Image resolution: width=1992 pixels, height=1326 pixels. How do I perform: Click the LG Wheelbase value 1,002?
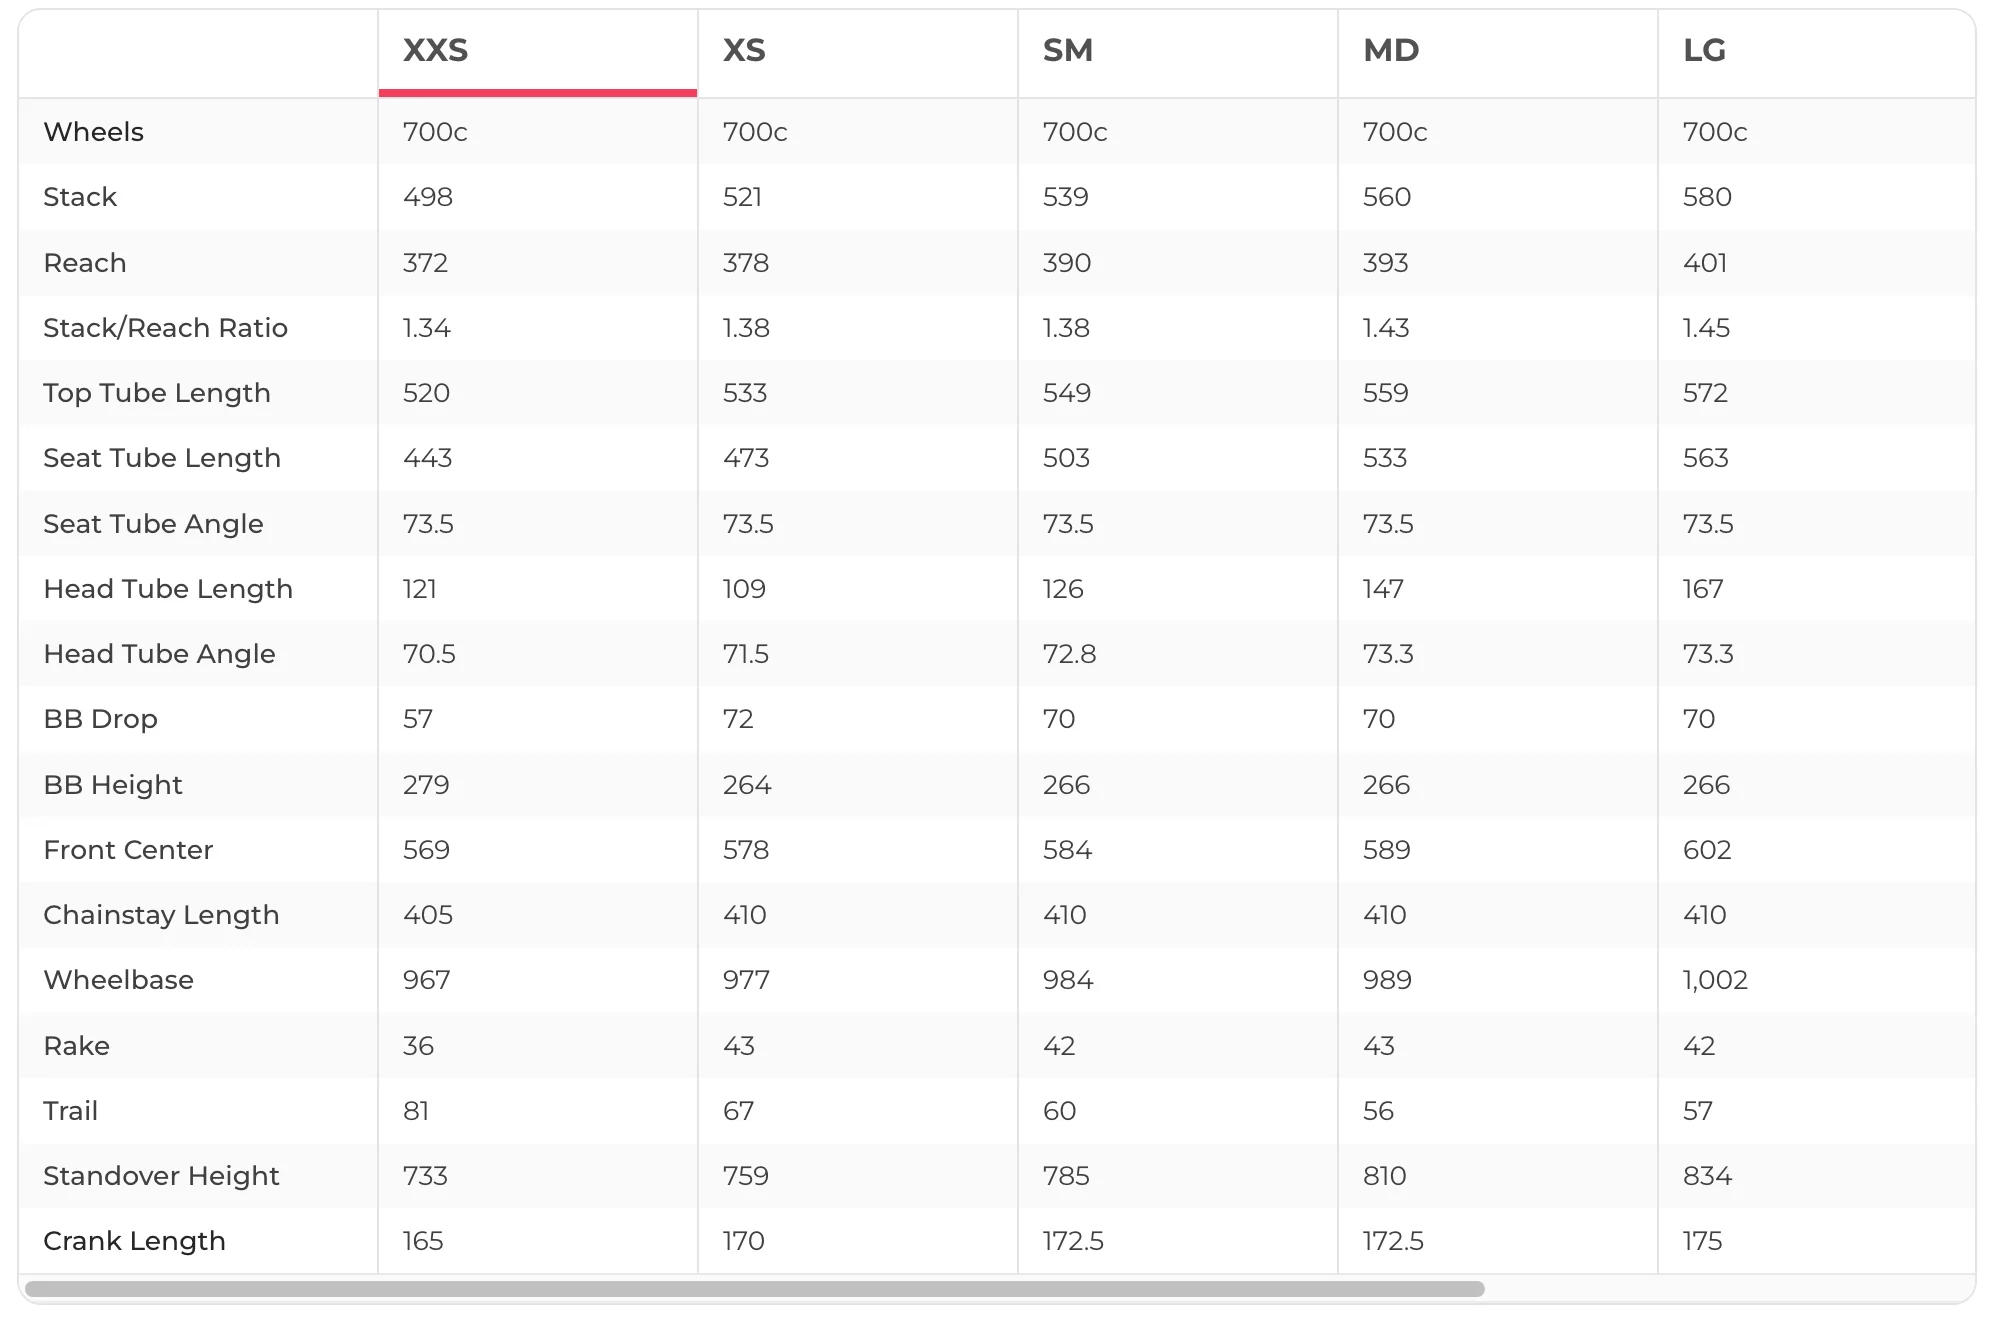tap(1715, 980)
